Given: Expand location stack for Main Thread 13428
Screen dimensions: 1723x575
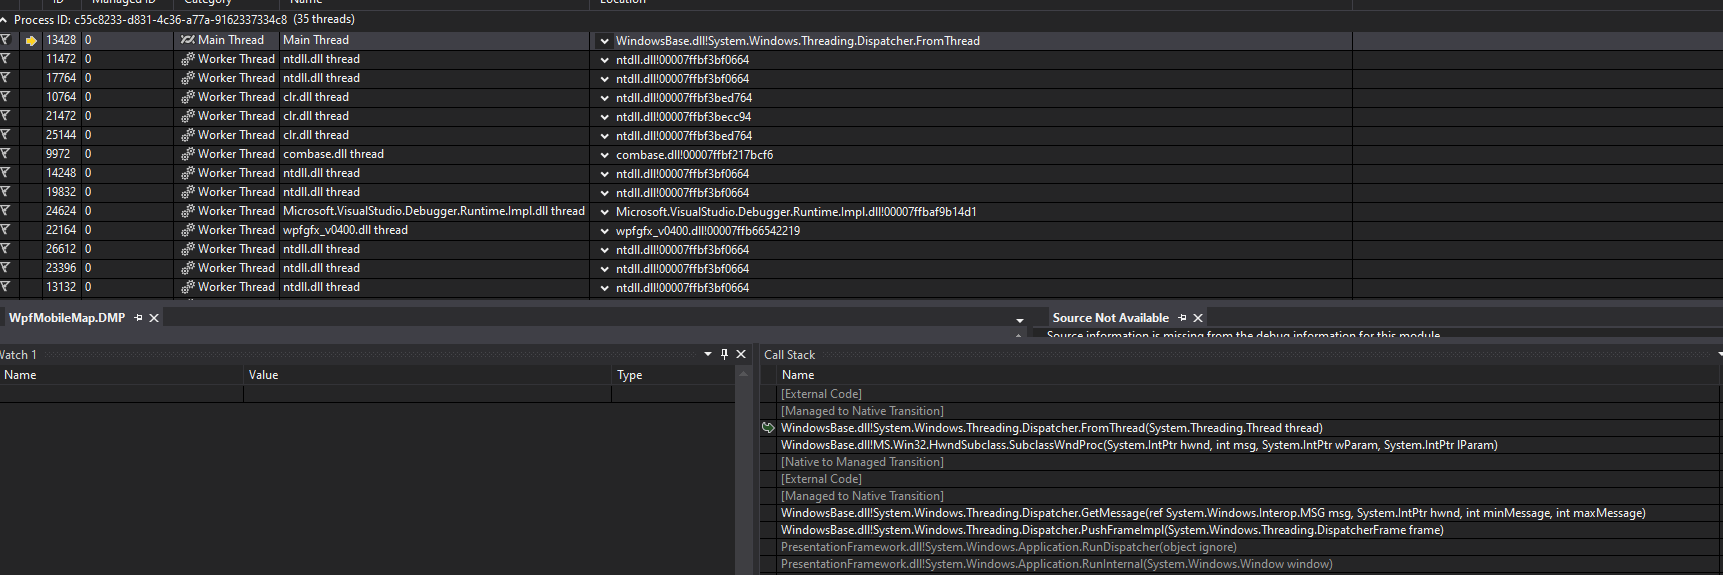Looking at the screenshot, I should coord(604,41).
